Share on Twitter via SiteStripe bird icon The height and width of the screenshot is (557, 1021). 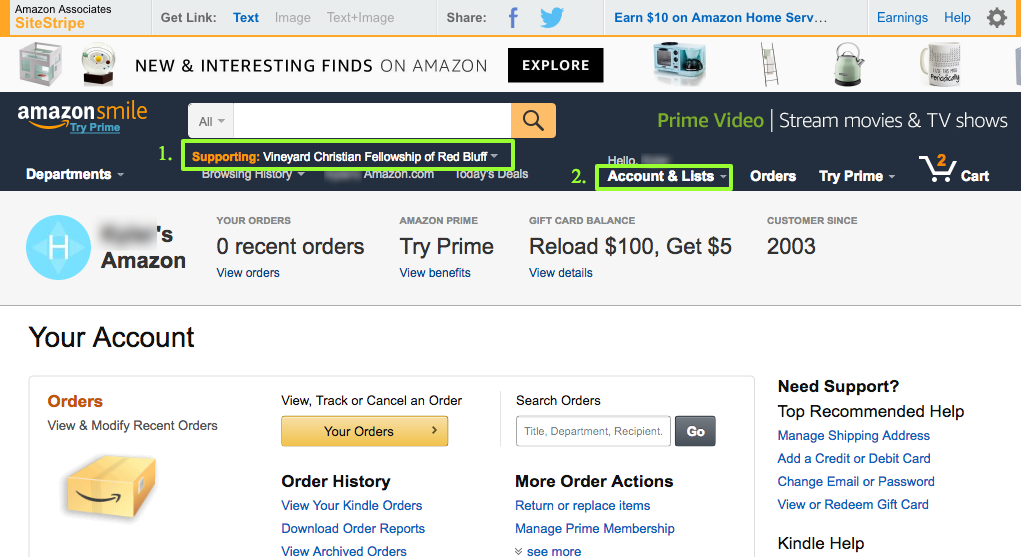(552, 18)
